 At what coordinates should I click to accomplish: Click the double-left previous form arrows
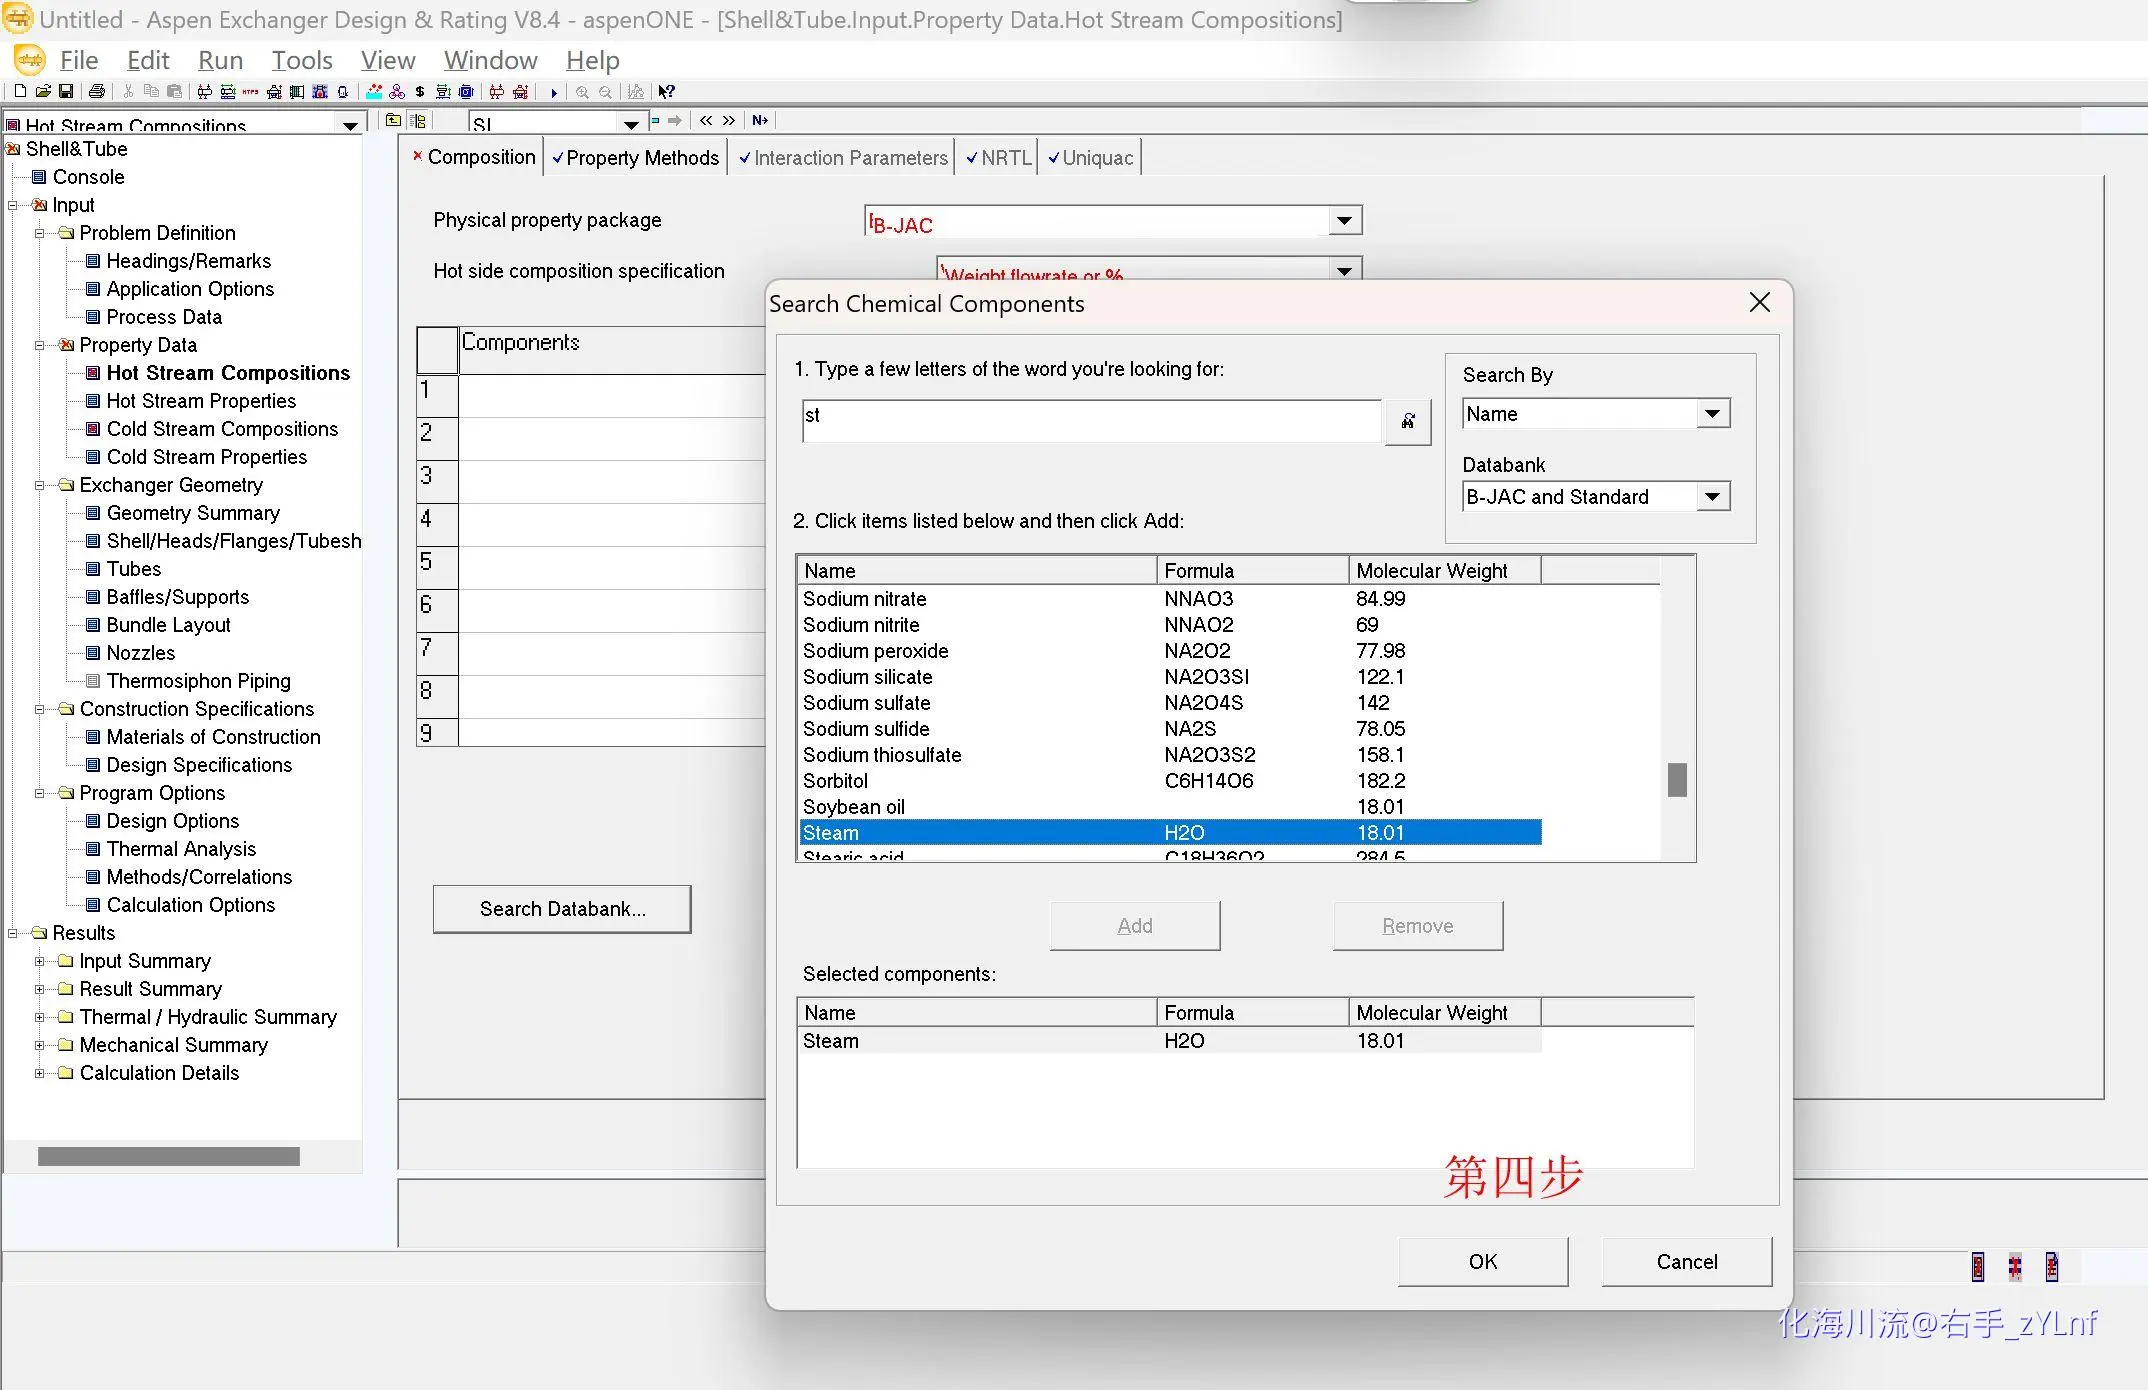[x=706, y=120]
